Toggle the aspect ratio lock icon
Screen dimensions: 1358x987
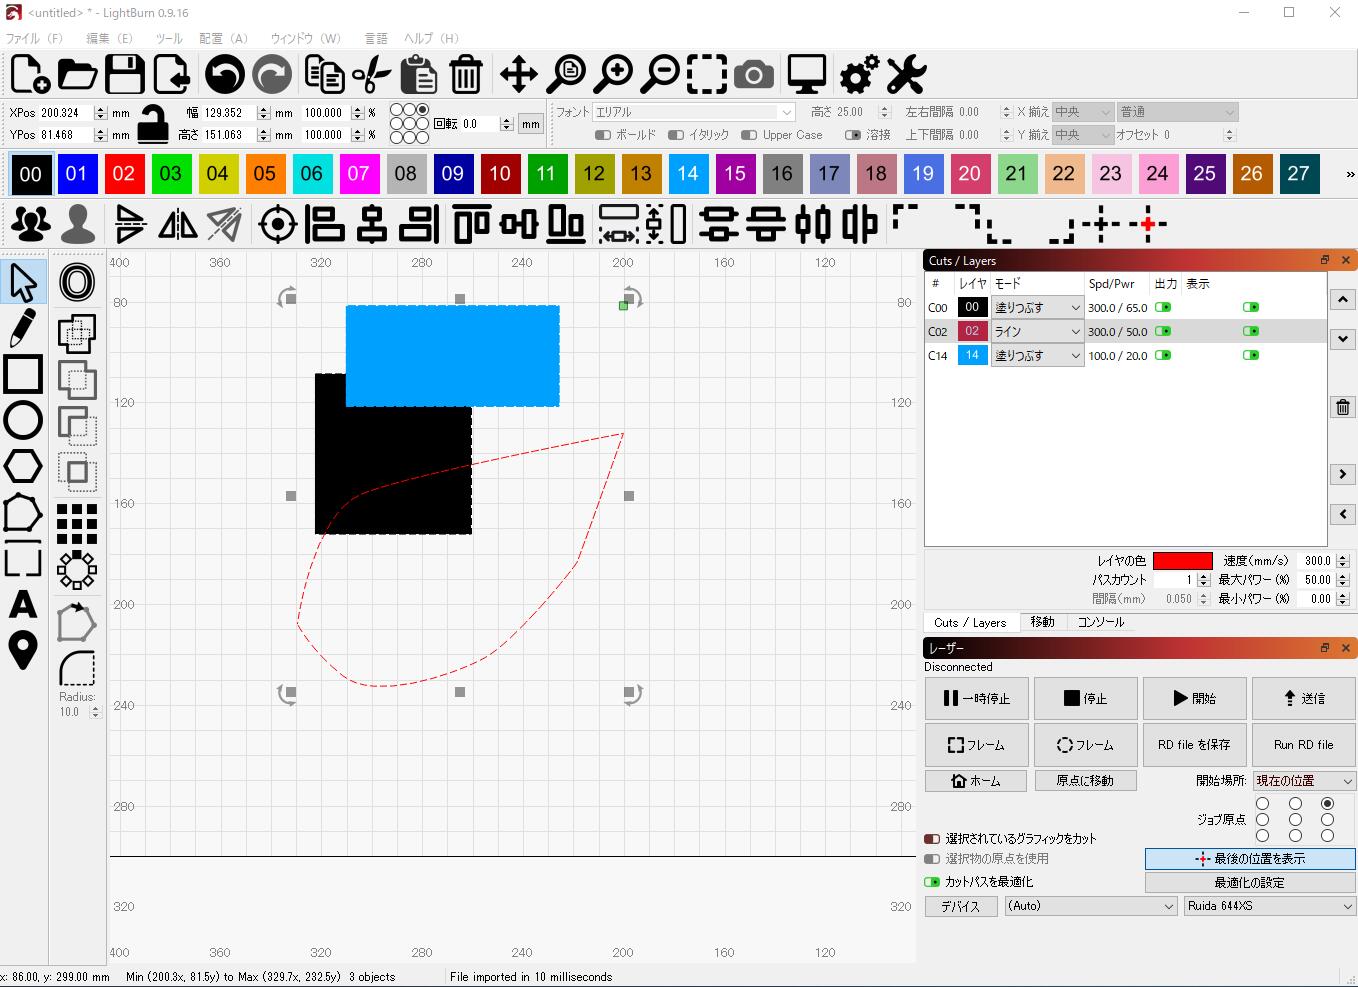[153, 123]
